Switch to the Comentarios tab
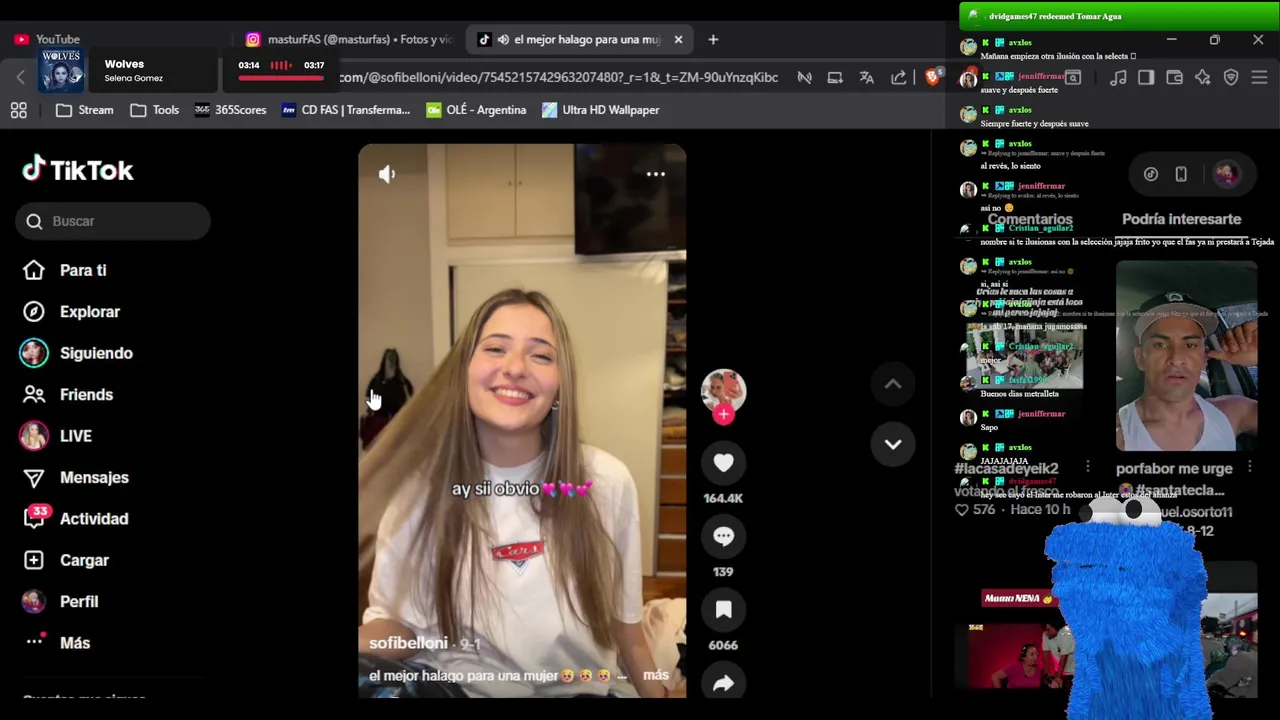Screen dimensions: 1280x720 (1030, 219)
